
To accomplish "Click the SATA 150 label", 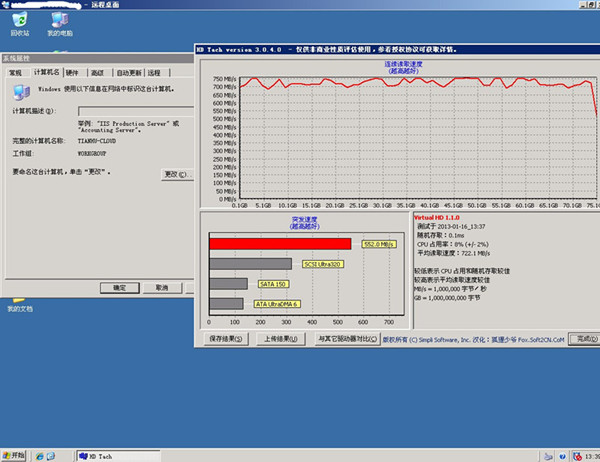I will tap(273, 284).
